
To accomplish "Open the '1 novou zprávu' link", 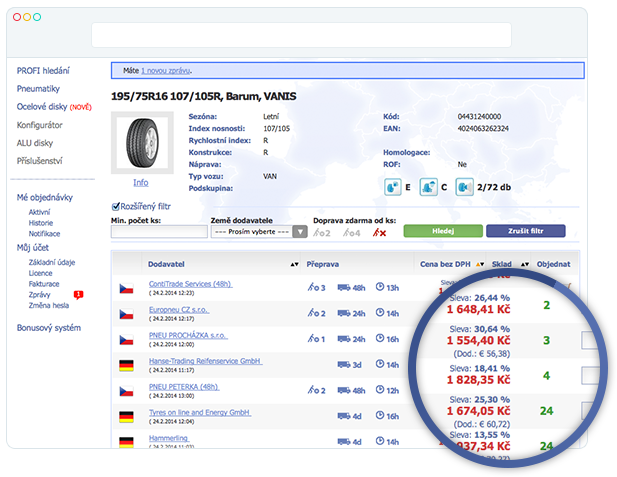I will coord(166,70).
